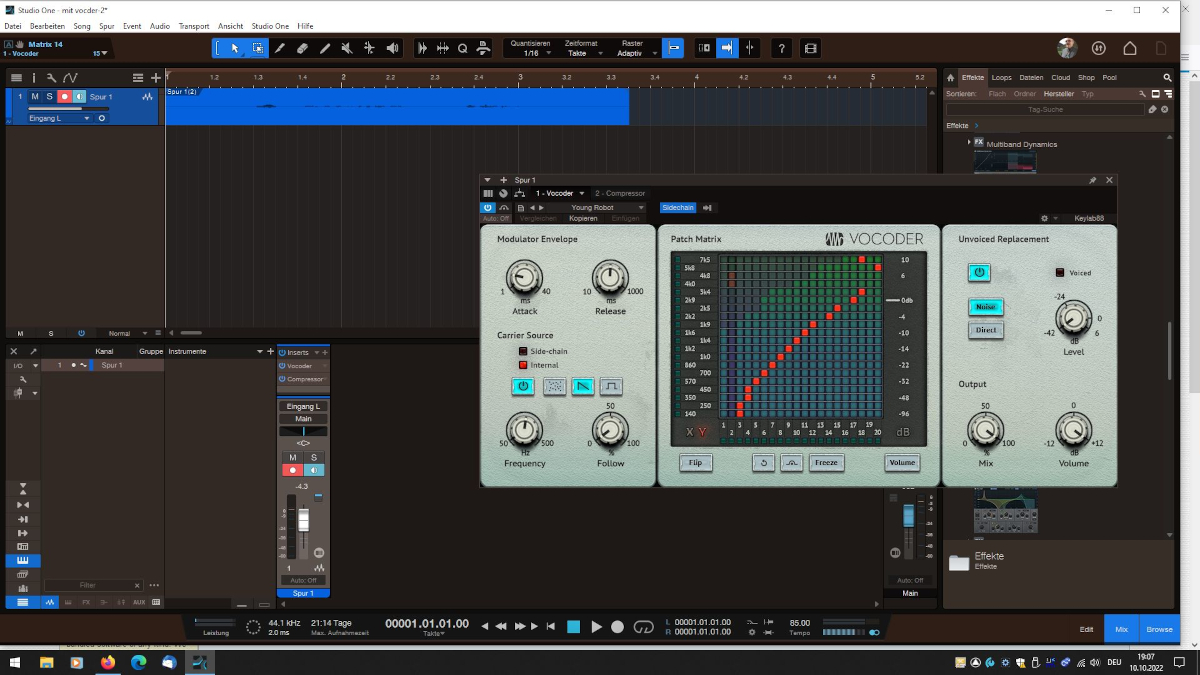
Task: Select the arrow tool in toolbar
Action: click(235, 48)
